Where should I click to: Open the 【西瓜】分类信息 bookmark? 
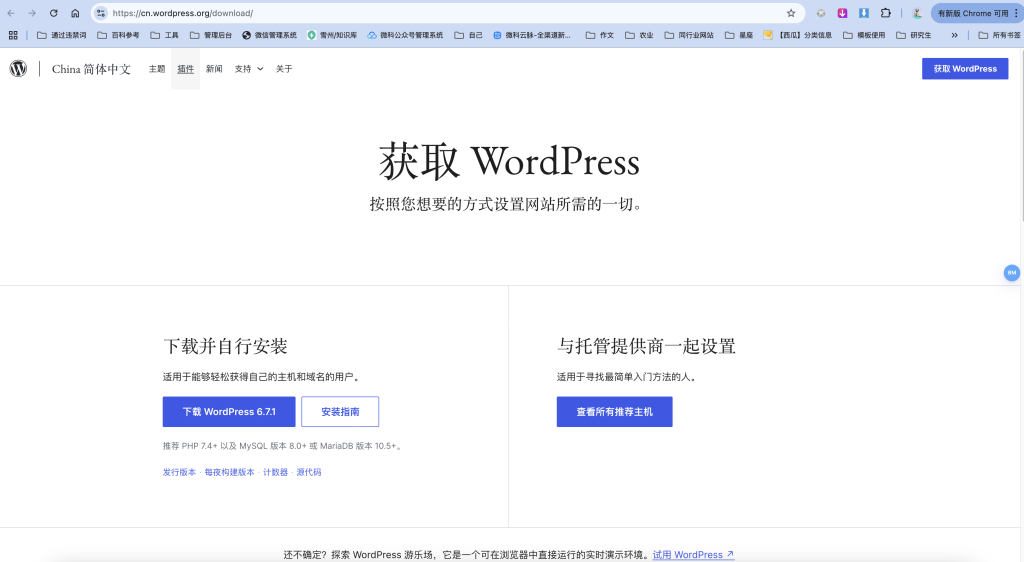(797, 35)
